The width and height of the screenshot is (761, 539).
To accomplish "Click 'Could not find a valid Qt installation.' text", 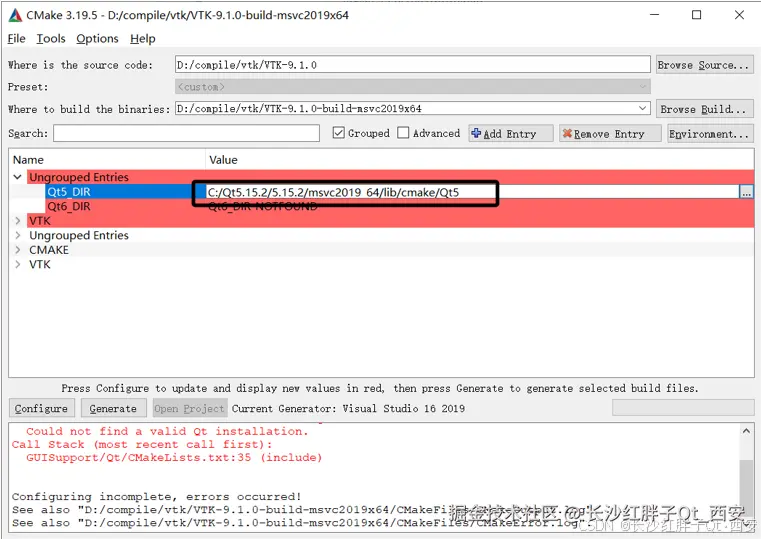I will [167, 431].
